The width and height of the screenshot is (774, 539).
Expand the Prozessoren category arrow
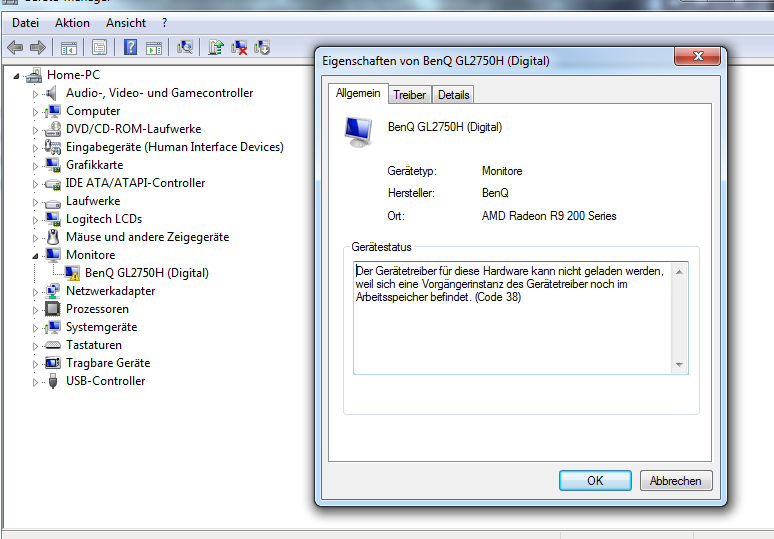tap(35, 310)
